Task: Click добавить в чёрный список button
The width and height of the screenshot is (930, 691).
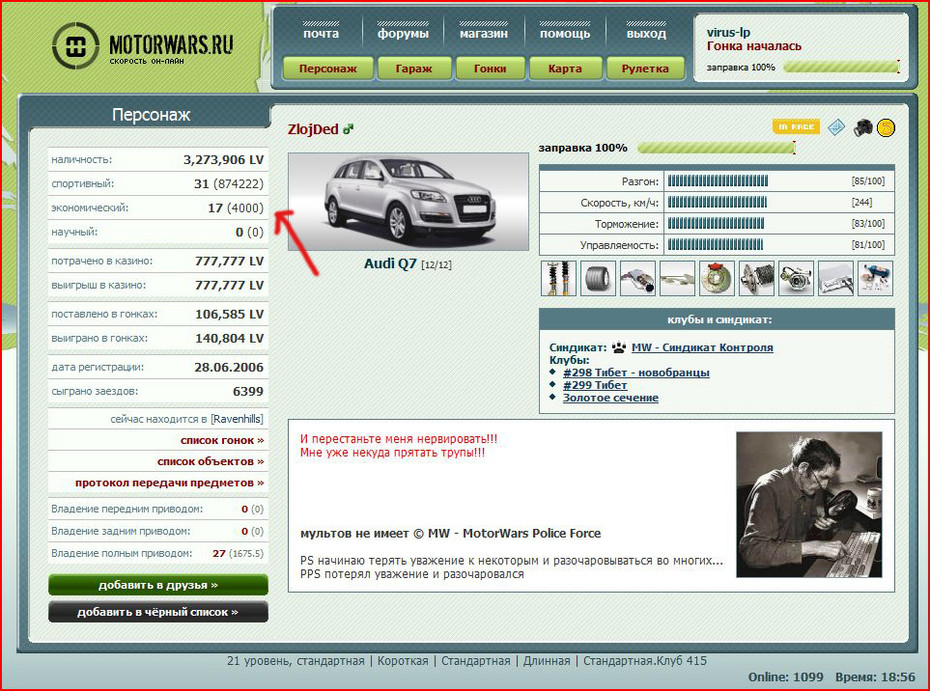Action: 158,612
